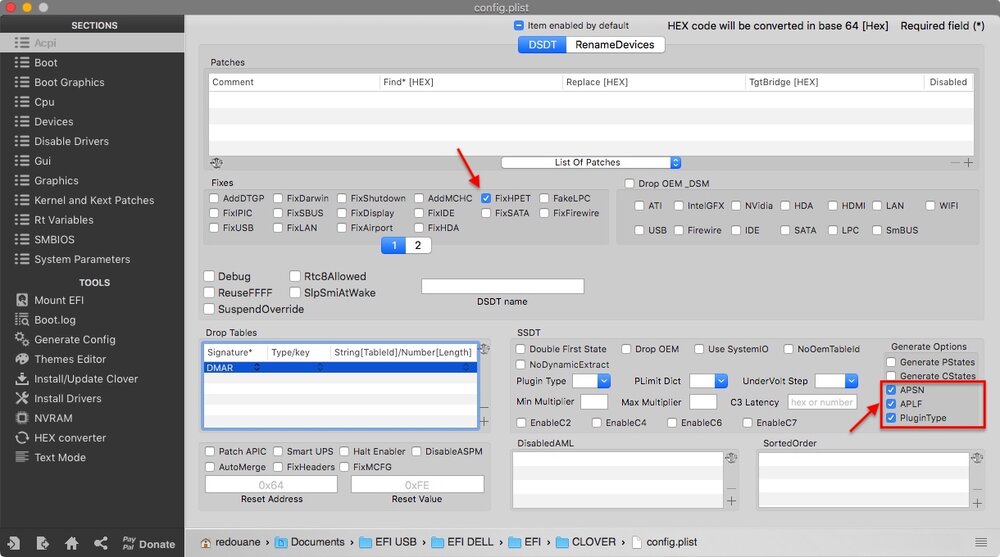The width and height of the screenshot is (1000, 557).
Task: Go to Fixes page 2
Action: pyautogui.click(x=418, y=246)
